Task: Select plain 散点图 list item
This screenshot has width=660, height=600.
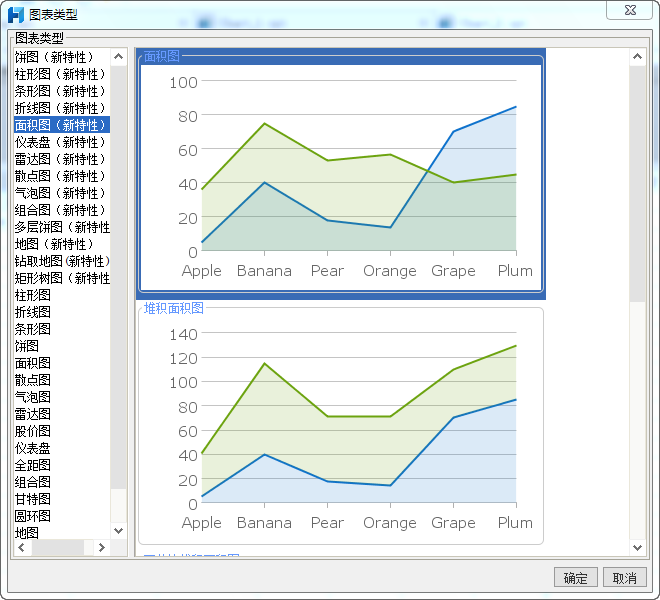Action: (x=62, y=380)
